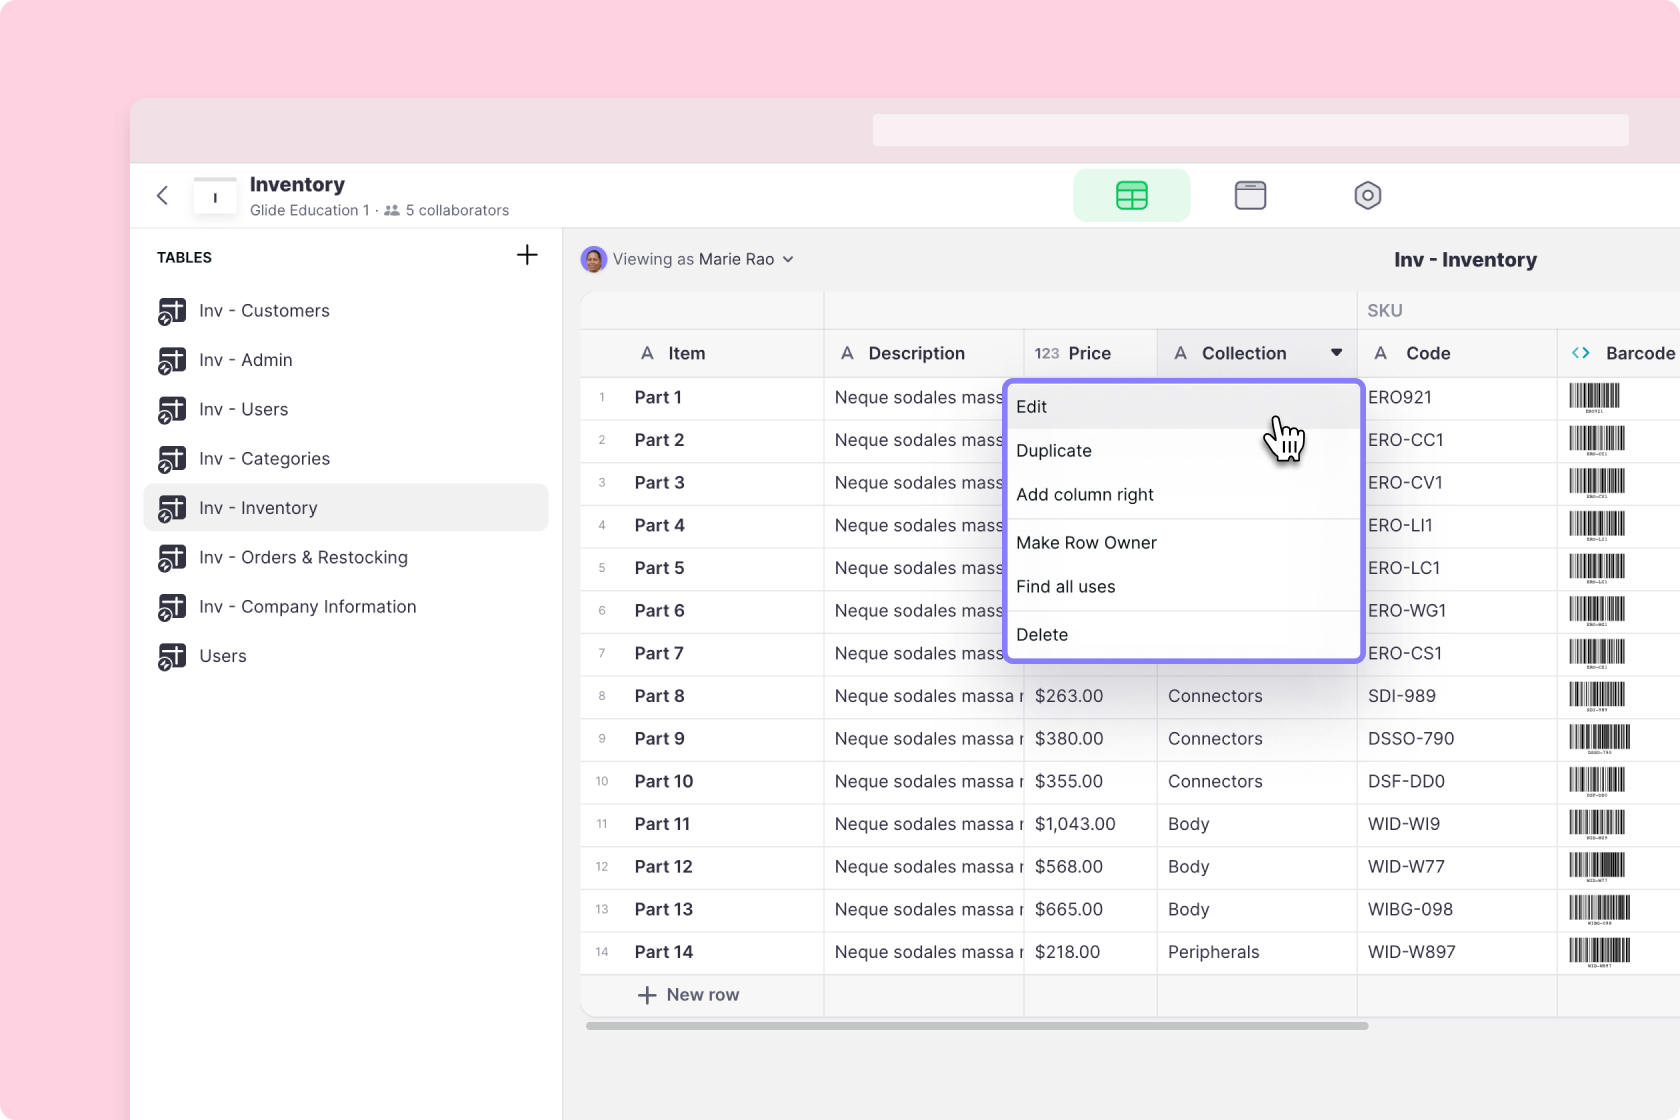The height and width of the screenshot is (1120, 1680).
Task: Click the horizontal table scrollbar
Action: [x=976, y=1026]
